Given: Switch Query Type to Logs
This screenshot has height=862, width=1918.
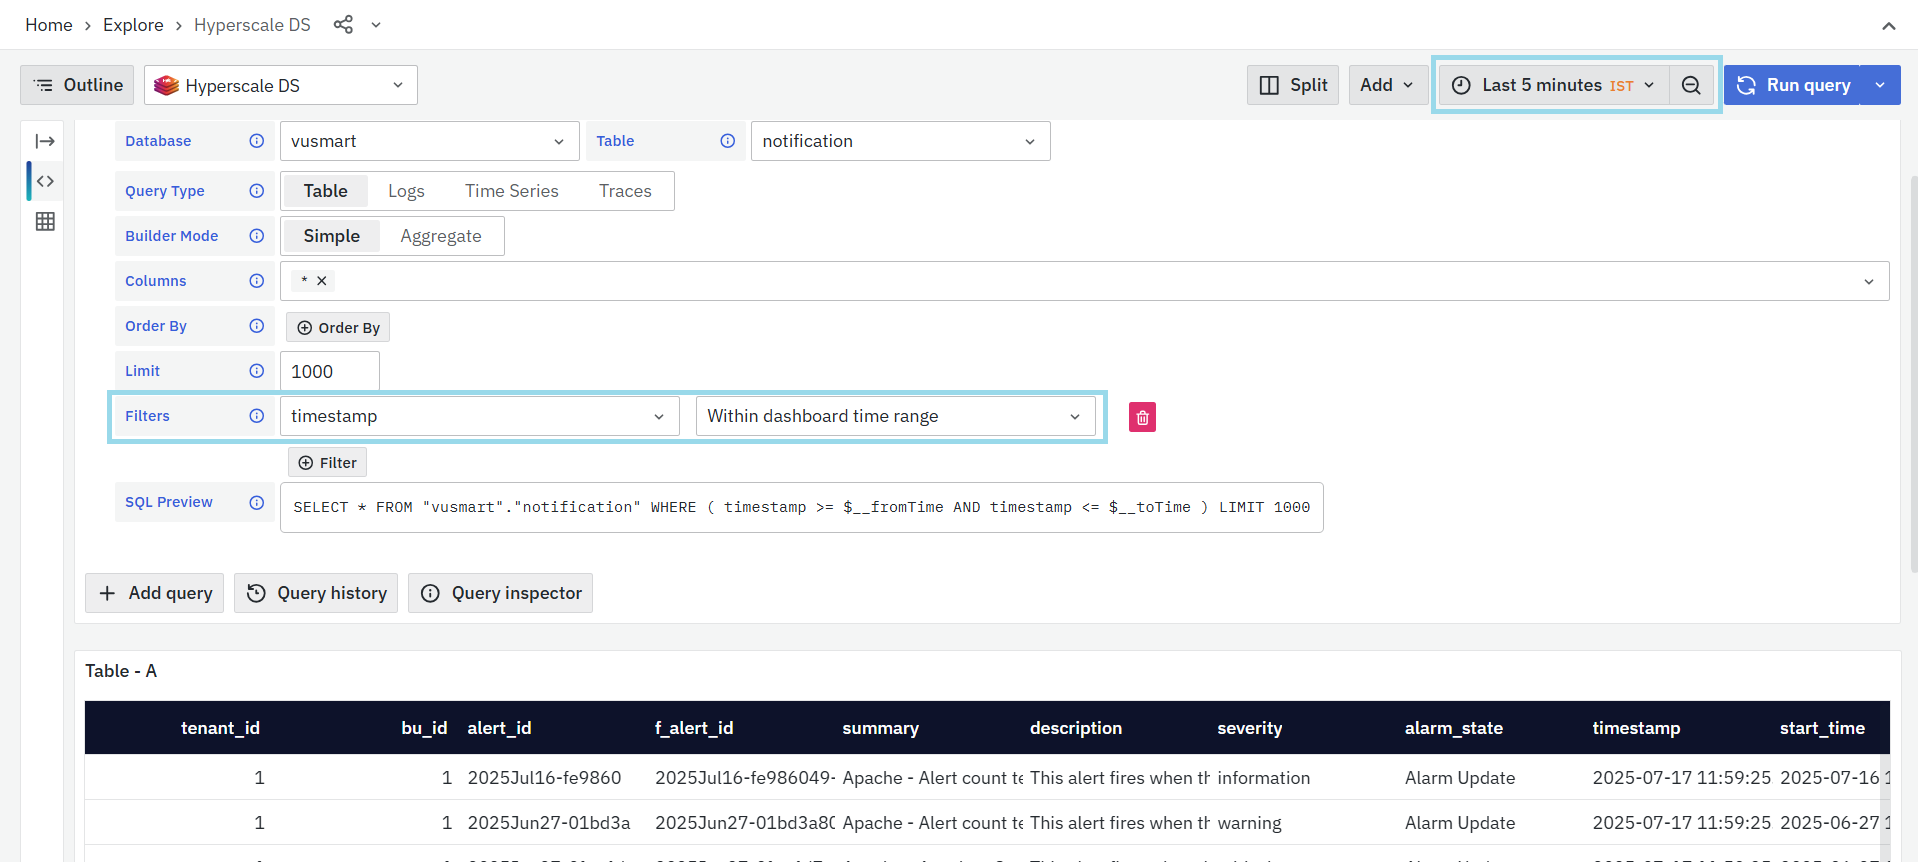Looking at the screenshot, I should 406,191.
